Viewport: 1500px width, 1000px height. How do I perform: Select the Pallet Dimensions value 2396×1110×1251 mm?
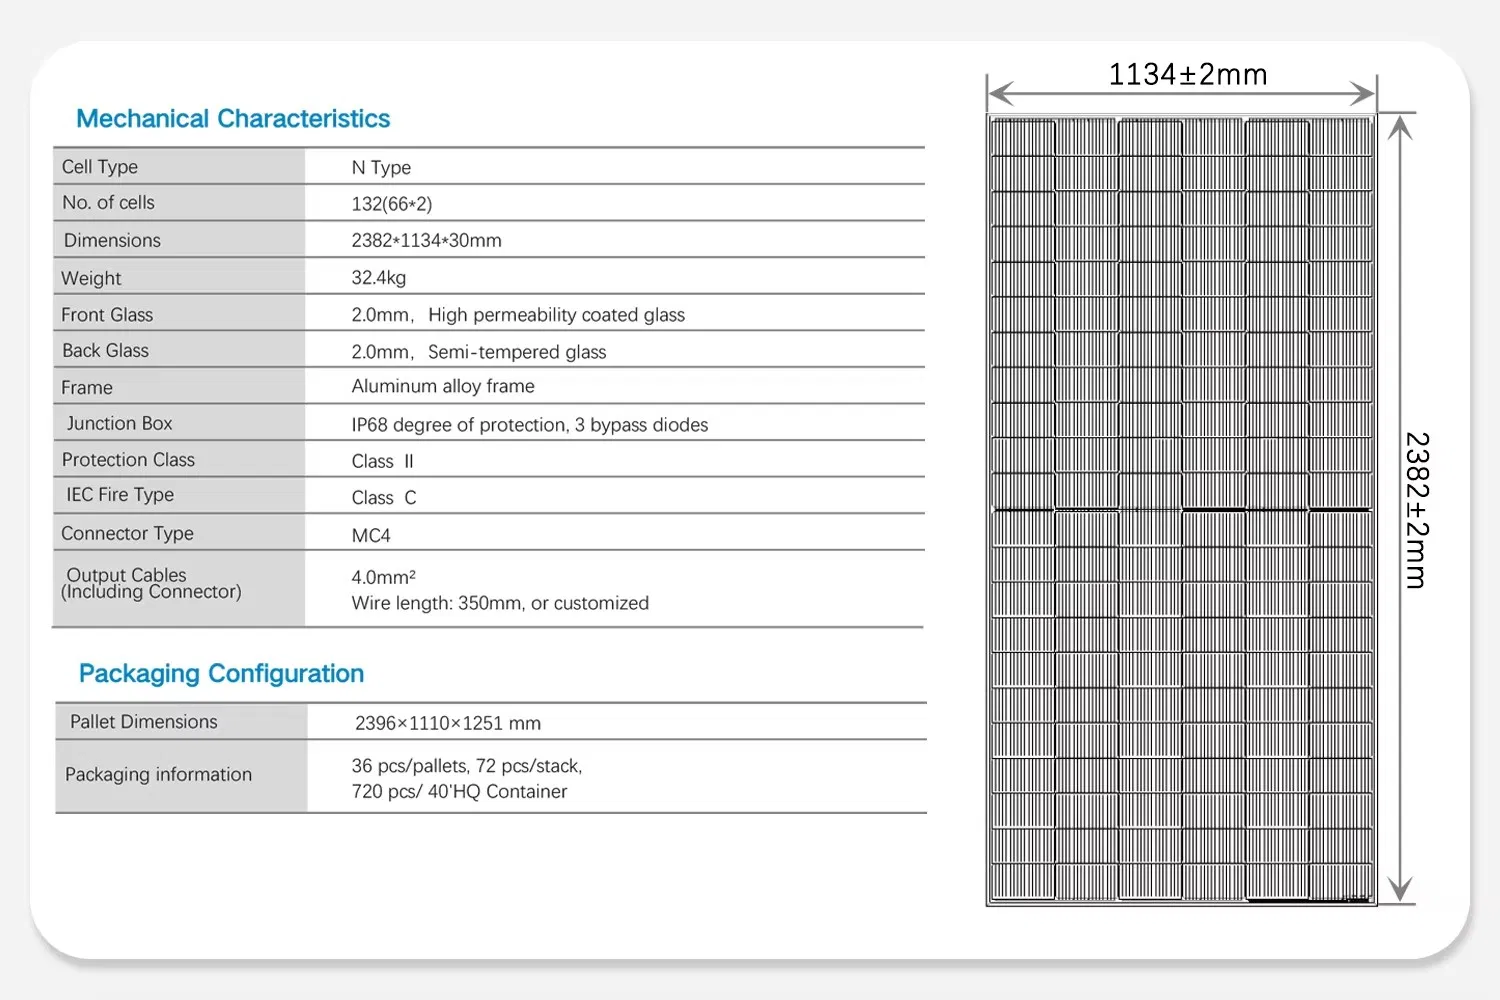(x=447, y=722)
